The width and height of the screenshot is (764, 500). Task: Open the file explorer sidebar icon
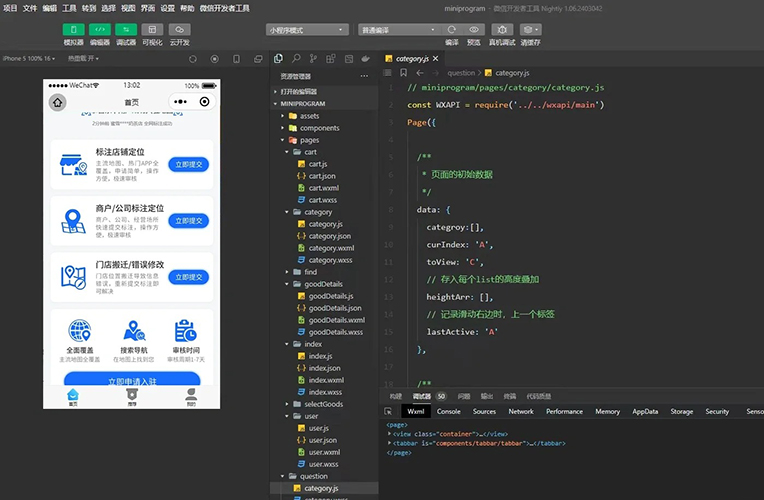pyautogui.click(x=278, y=58)
